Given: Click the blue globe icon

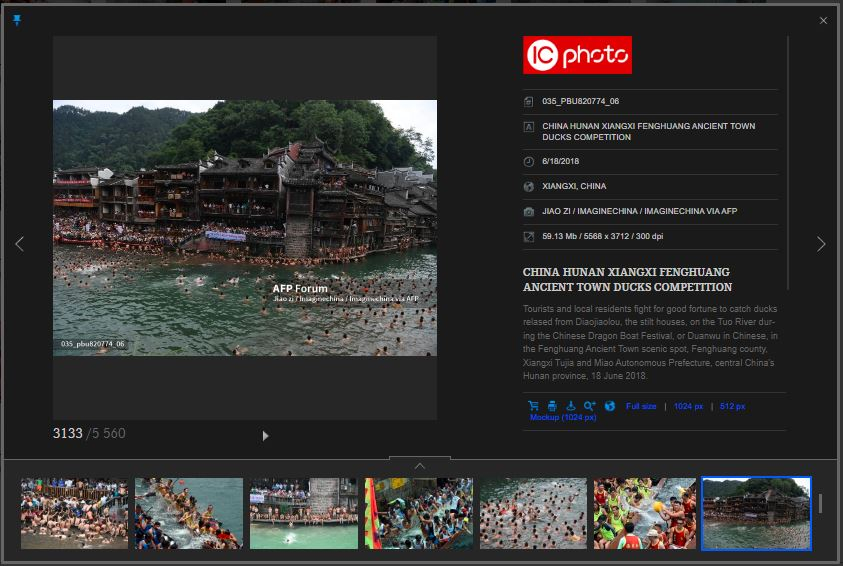Looking at the screenshot, I should pos(610,406).
